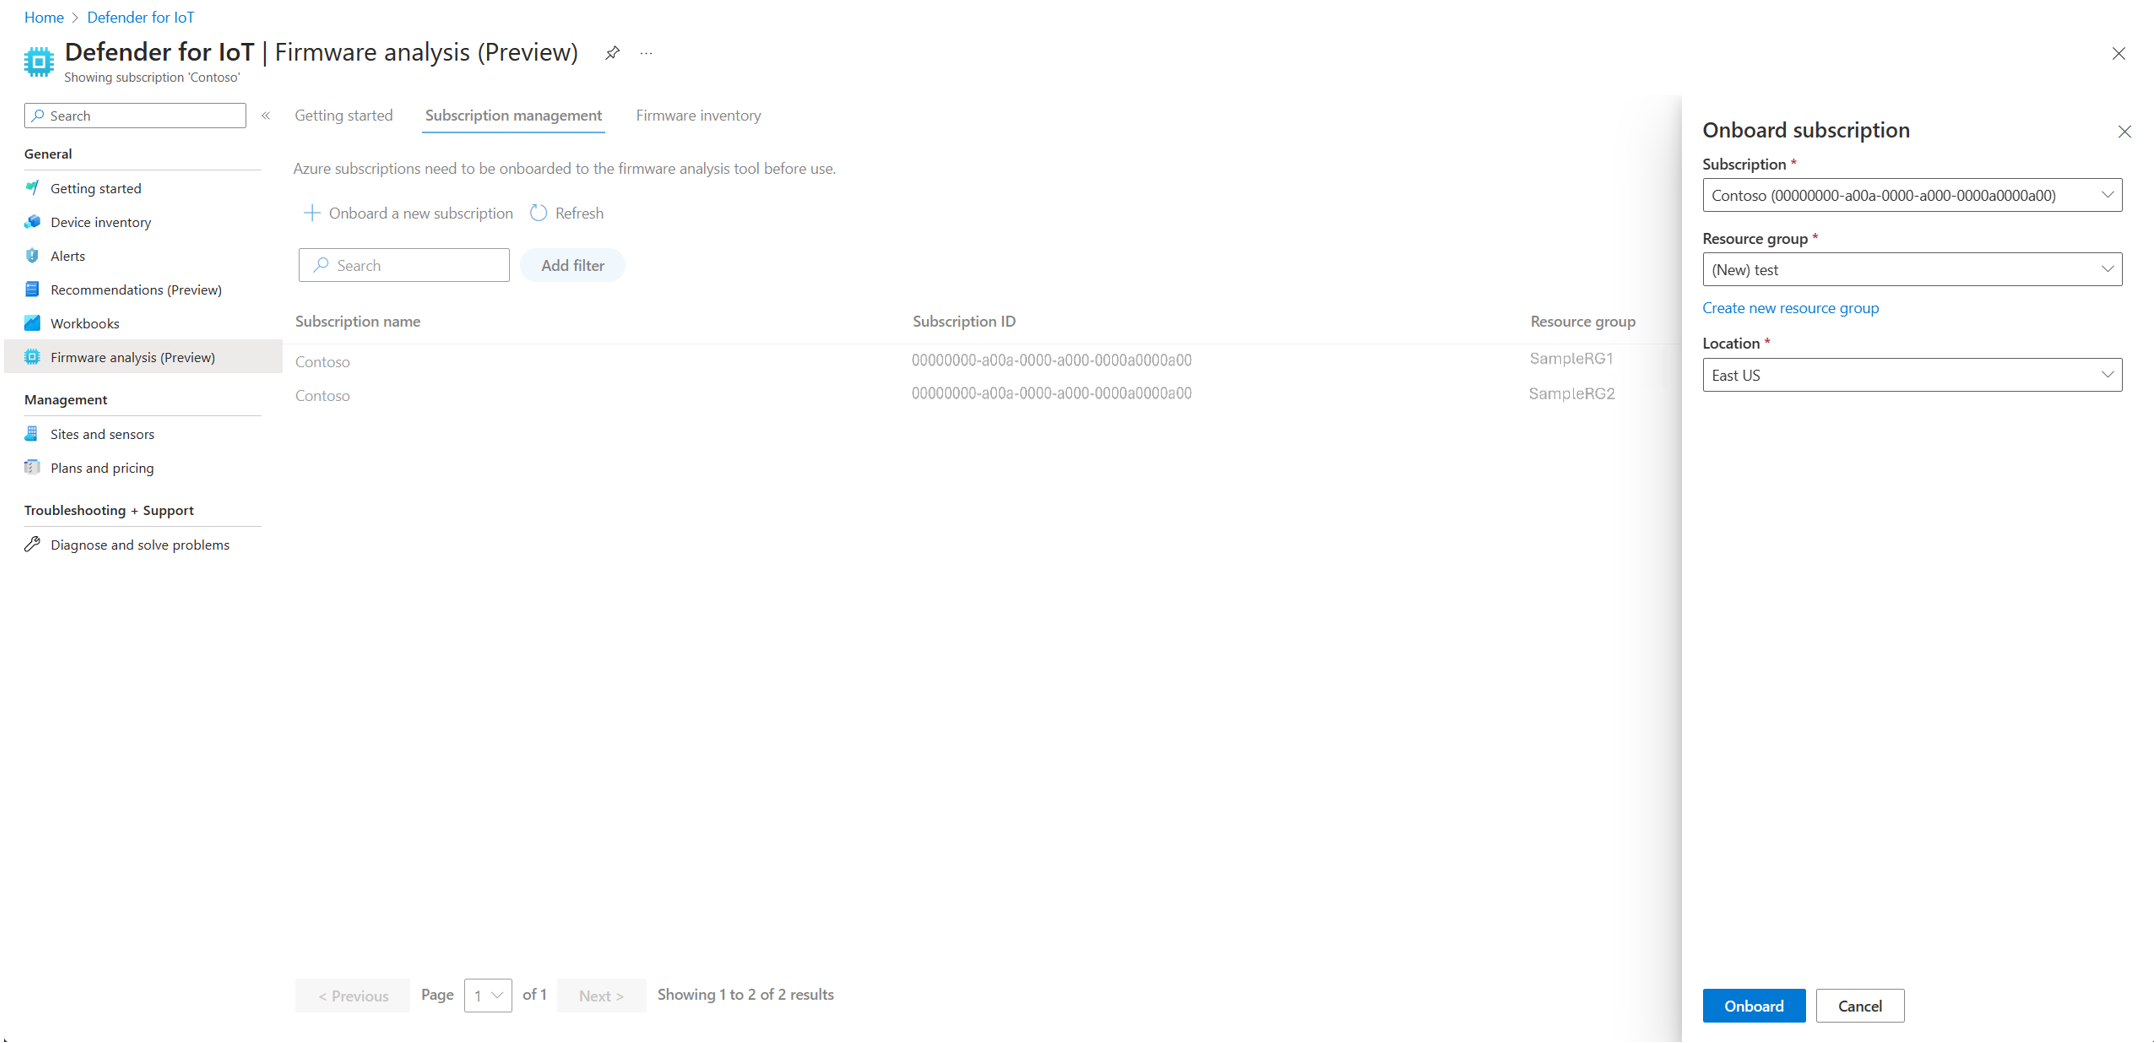Open Recommendations (Preview) in the sidebar
Screen dimensions: 2156x1043
coord(136,290)
